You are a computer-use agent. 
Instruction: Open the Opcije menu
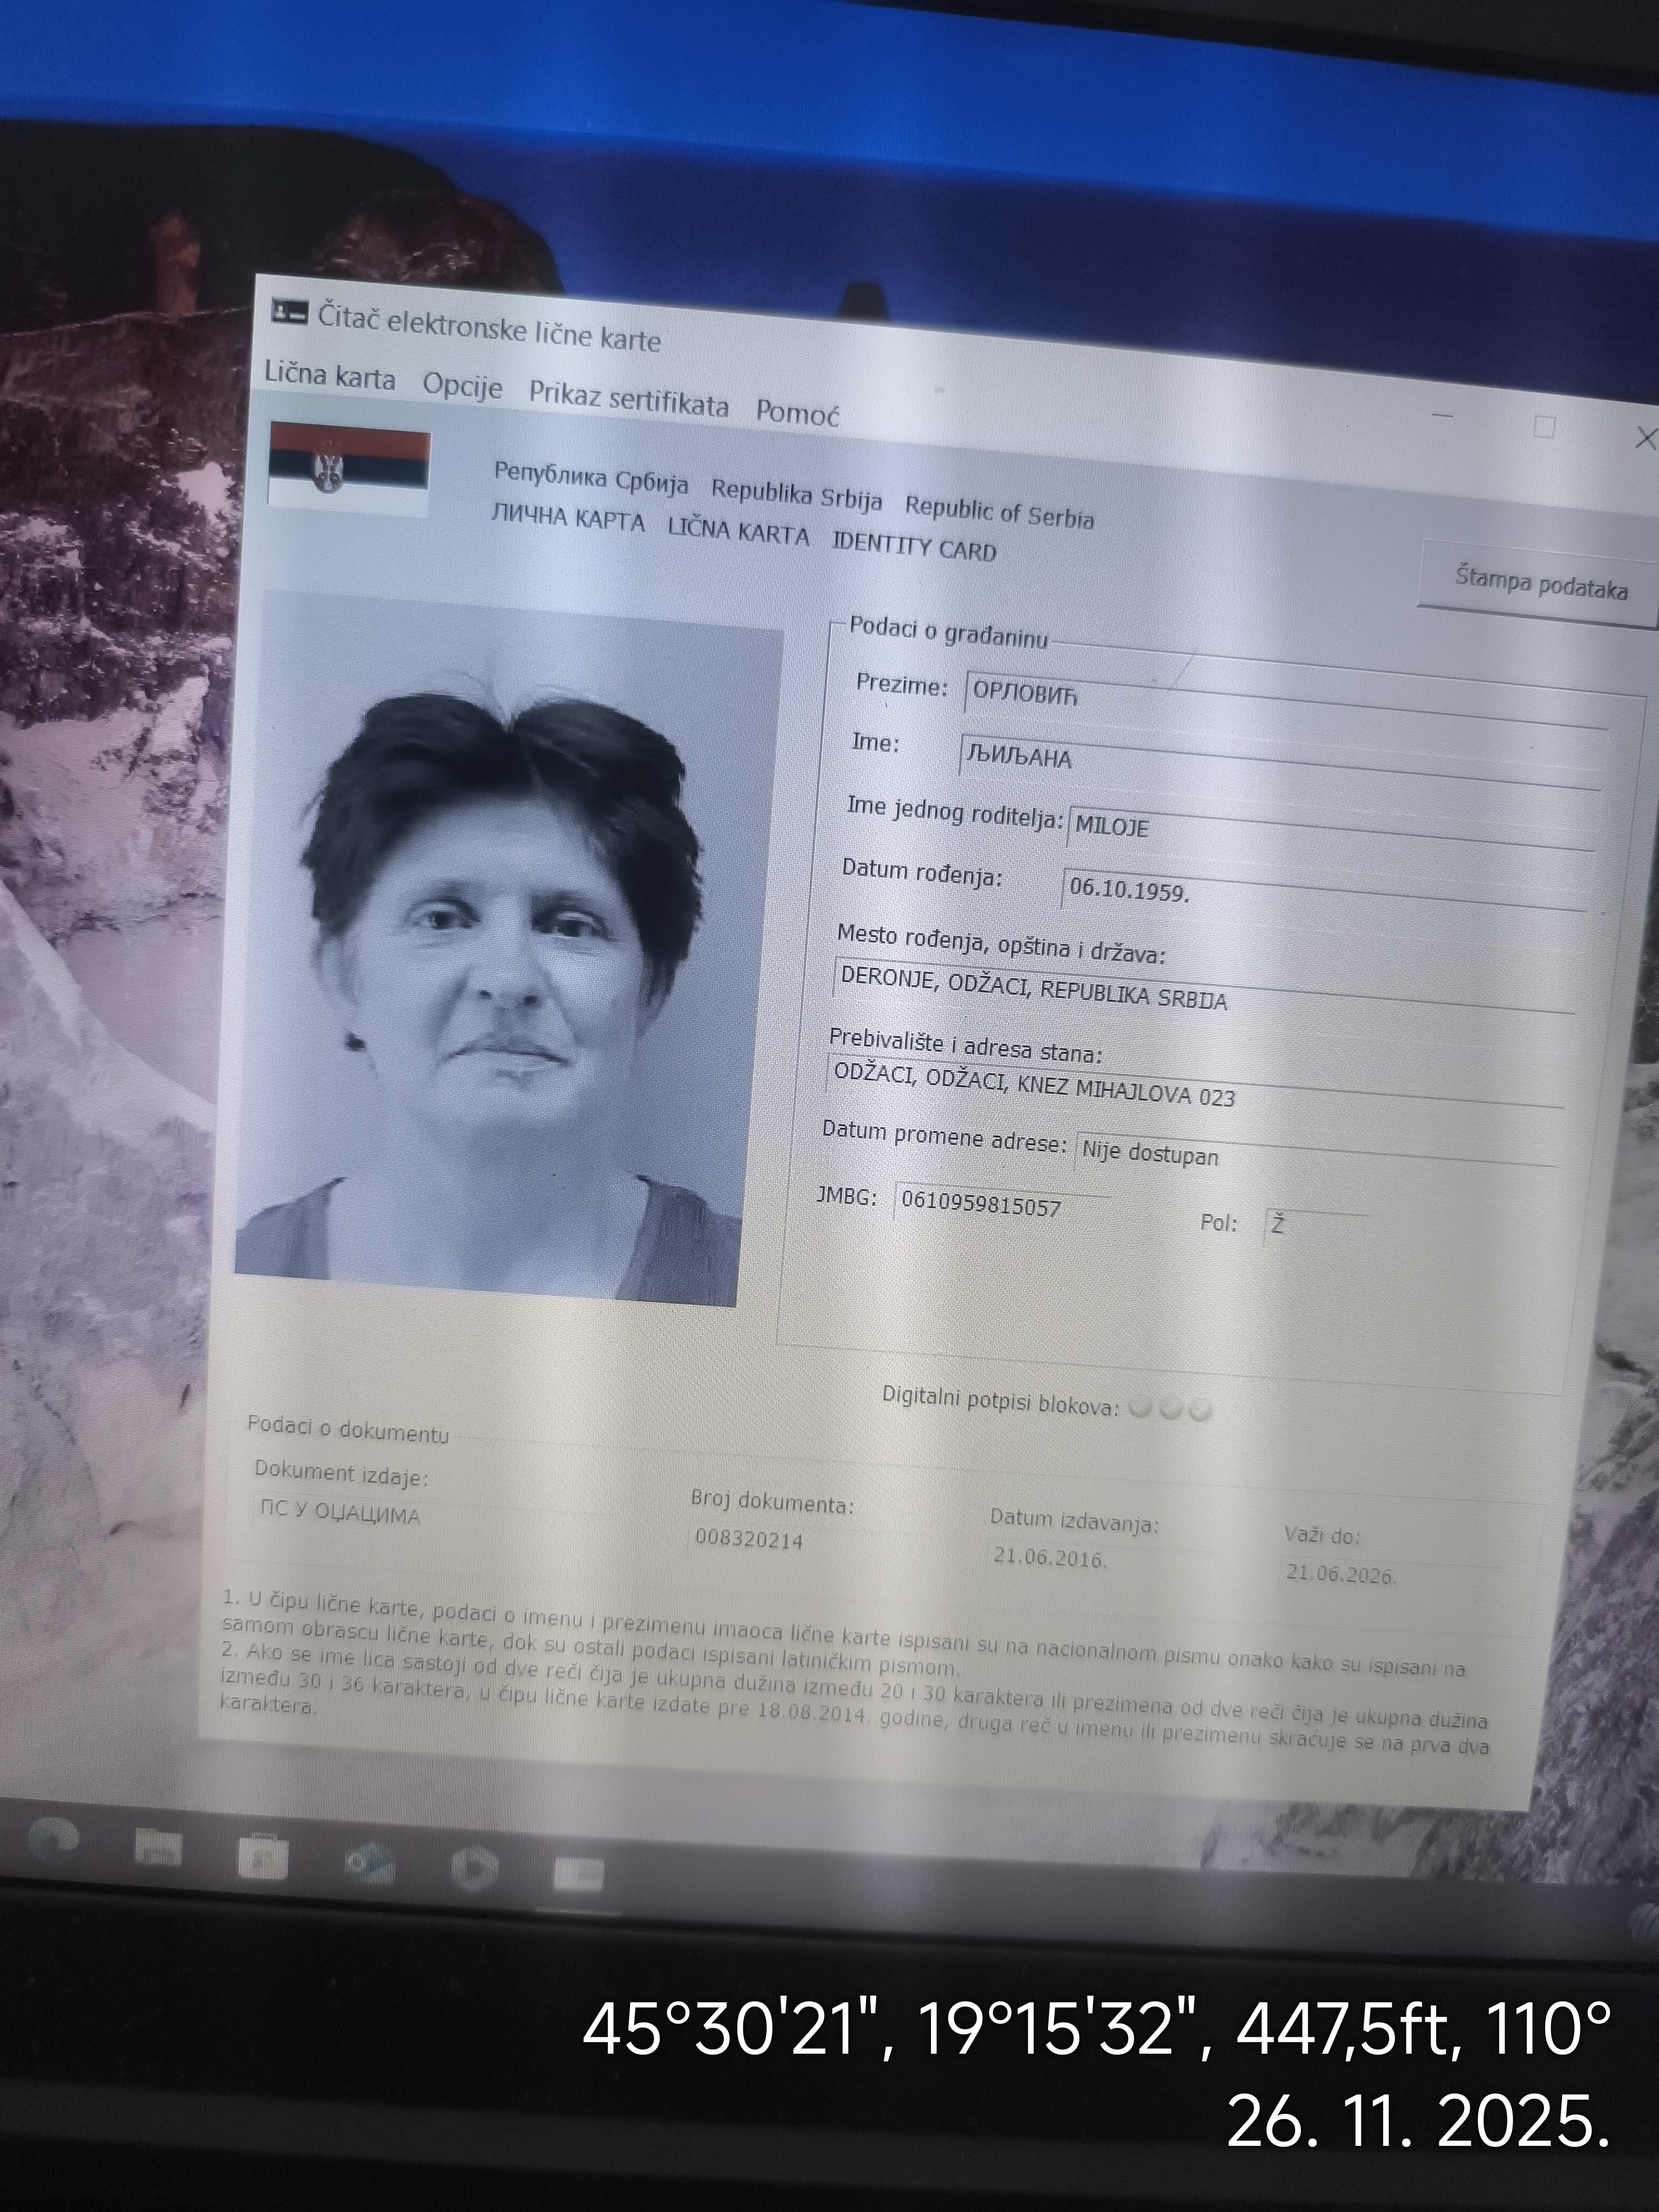(x=462, y=386)
